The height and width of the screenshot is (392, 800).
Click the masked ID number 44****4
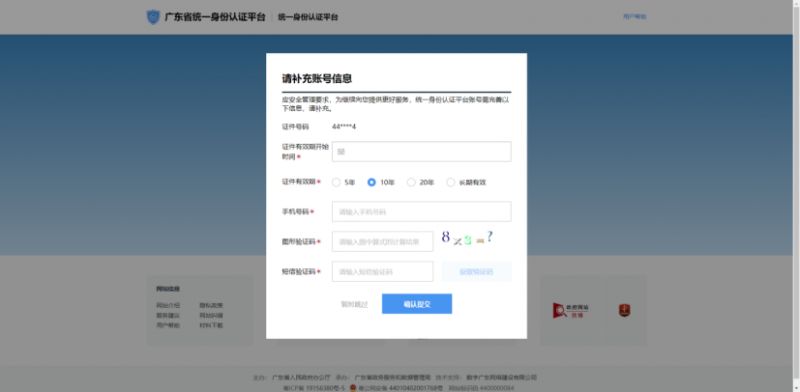tap(344, 127)
